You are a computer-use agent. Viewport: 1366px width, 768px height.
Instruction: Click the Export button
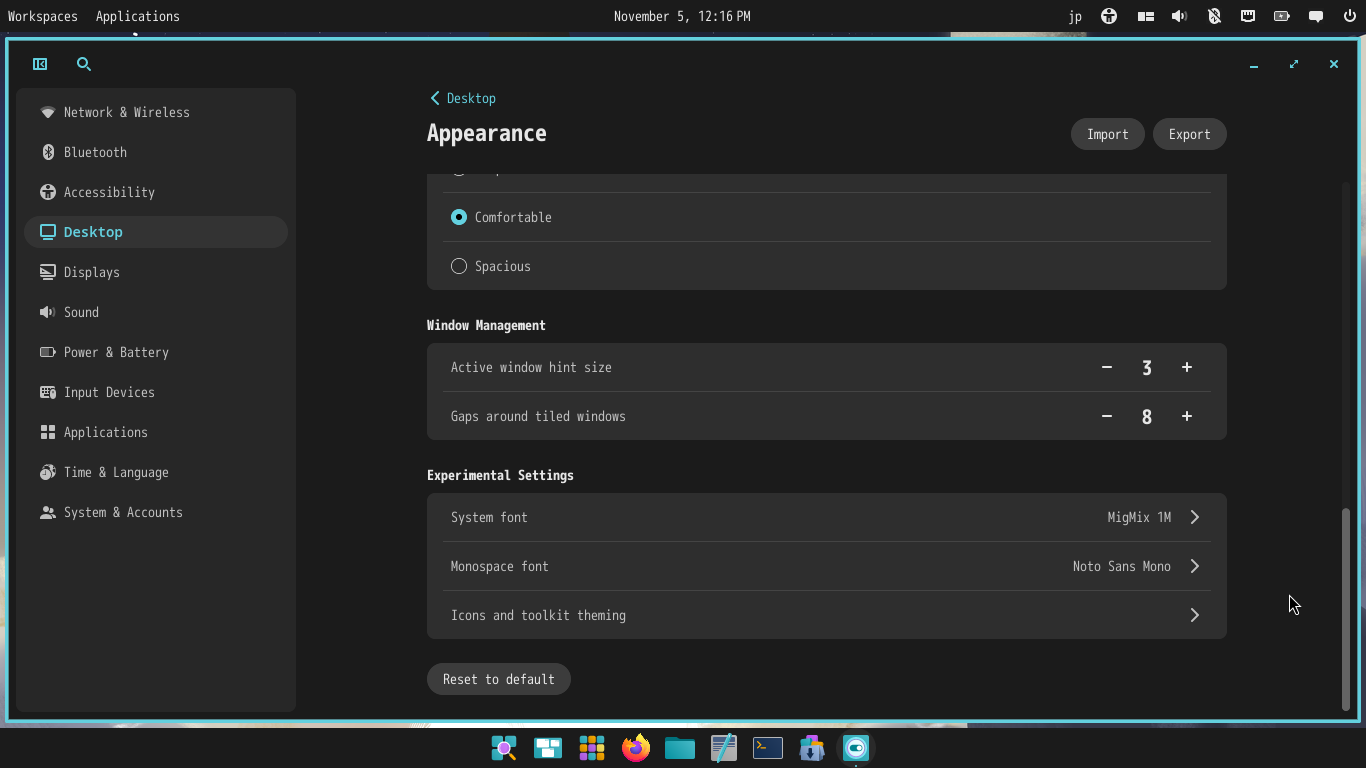[1190, 134]
